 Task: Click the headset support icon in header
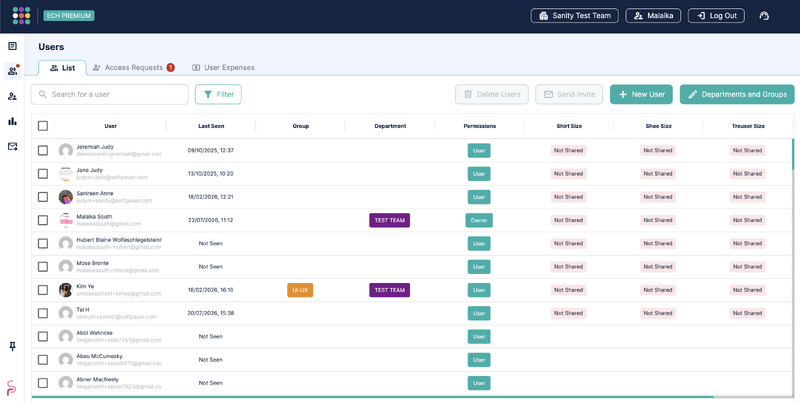[x=764, y=16]
